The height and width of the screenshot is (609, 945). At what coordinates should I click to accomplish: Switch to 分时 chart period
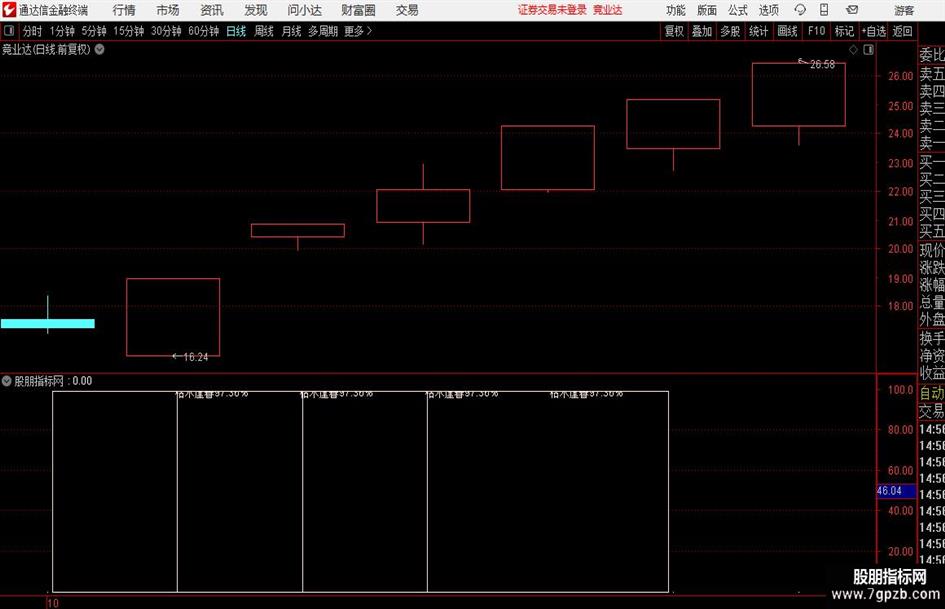click(33, 31)
